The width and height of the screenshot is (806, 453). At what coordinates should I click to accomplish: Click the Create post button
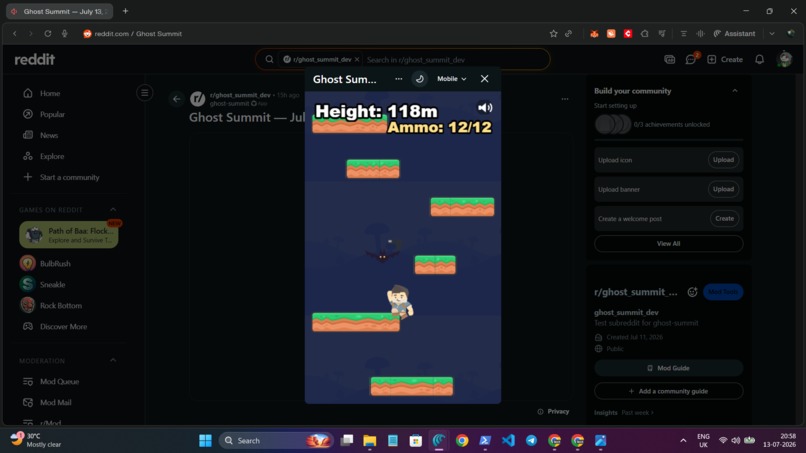pos(725,60)
